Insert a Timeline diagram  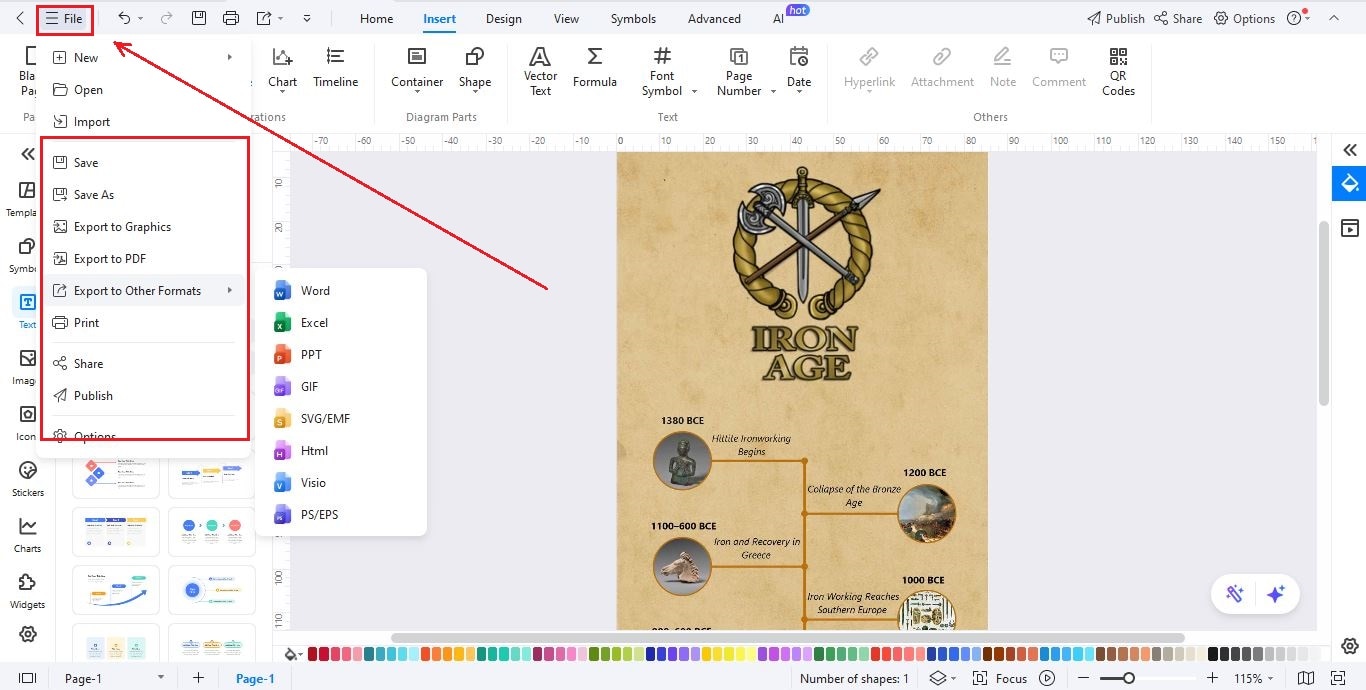point(335,70)
